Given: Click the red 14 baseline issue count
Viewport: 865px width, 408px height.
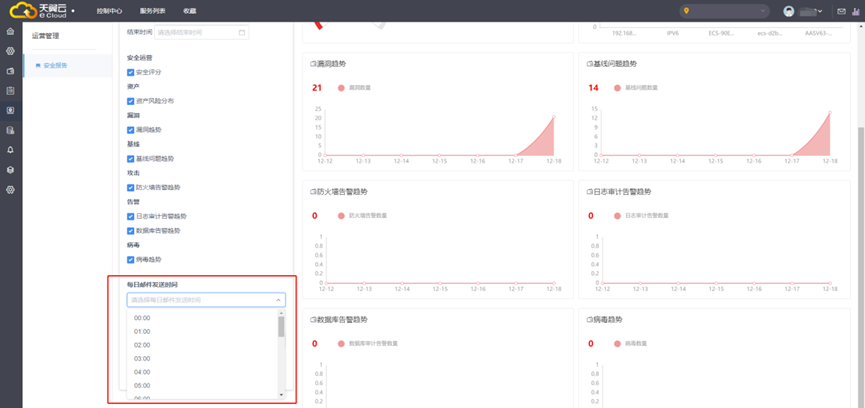Looking at the screenshot, I should click(593, 88).
